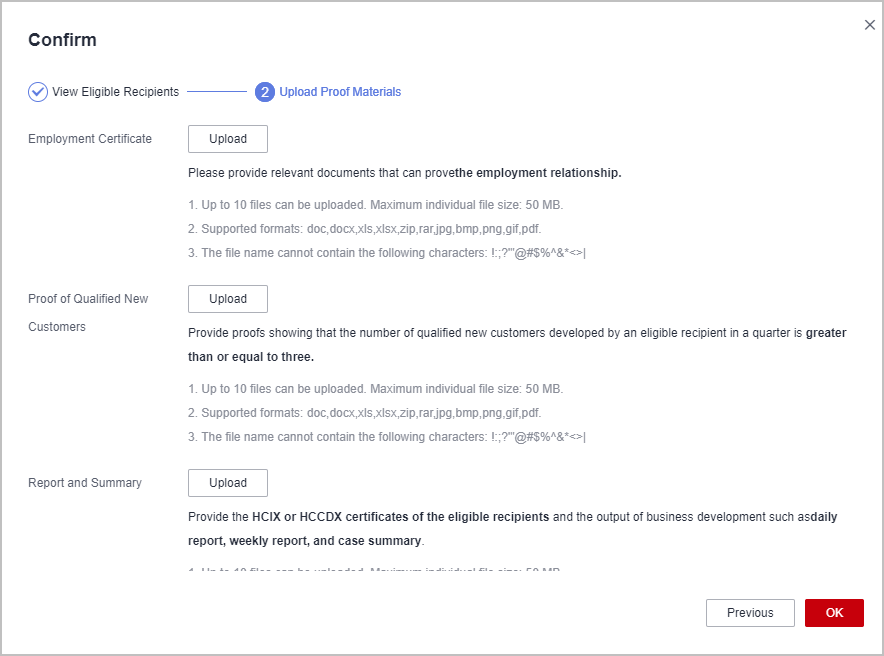Click the step 2 number circle icon
This screenshot has height=656, width=884.
pyautogui.click(x=265, y=92)
